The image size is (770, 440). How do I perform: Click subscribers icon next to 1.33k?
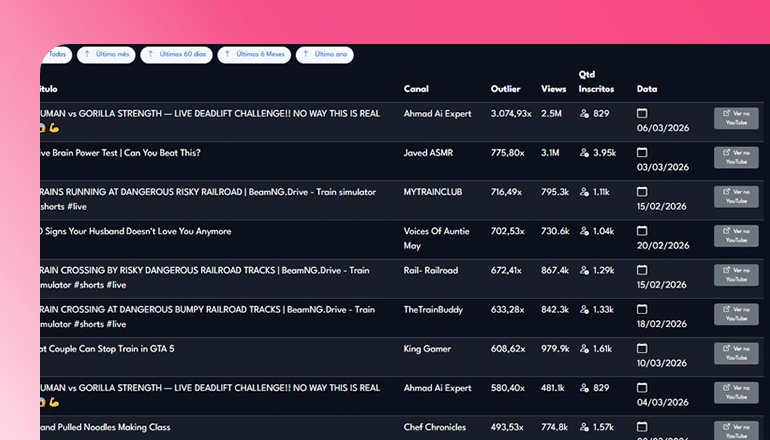[584, 309]
